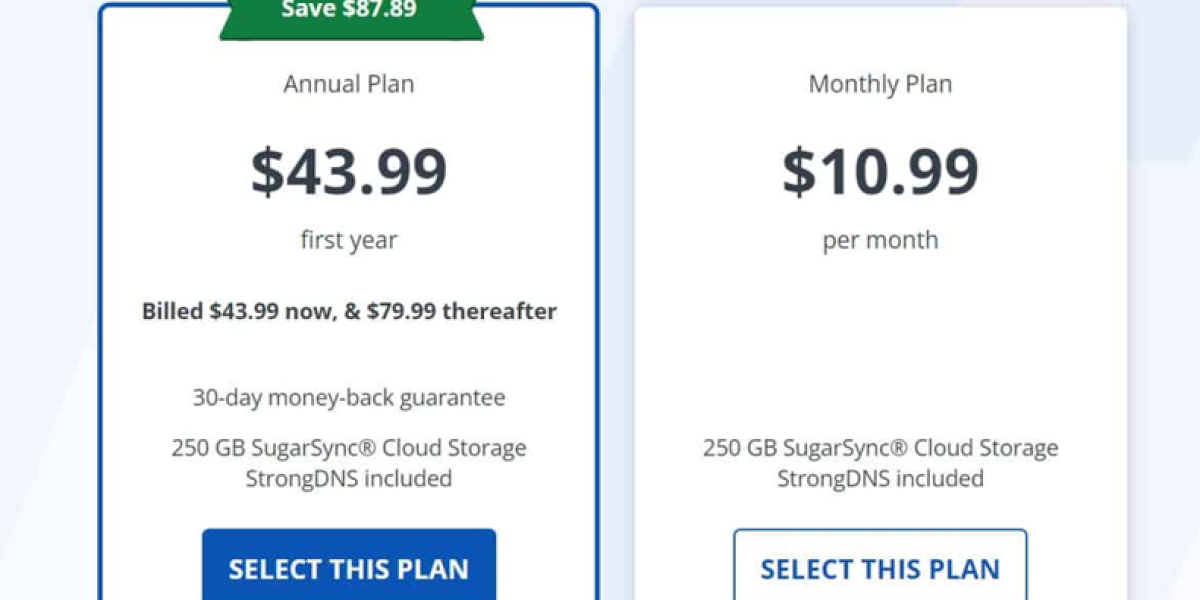This screenshot has width=1200, height=600.
Task: Click StrongDNS included in Annual card
Action: point(349,479)
